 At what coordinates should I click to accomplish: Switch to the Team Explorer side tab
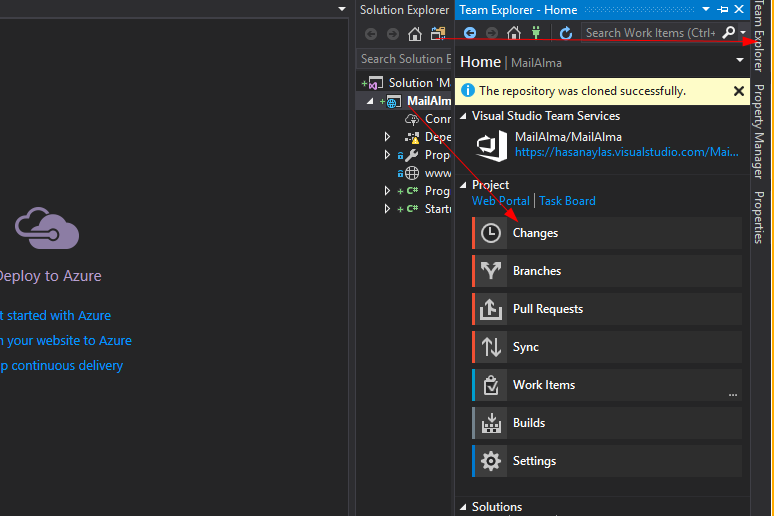point(759,36)
